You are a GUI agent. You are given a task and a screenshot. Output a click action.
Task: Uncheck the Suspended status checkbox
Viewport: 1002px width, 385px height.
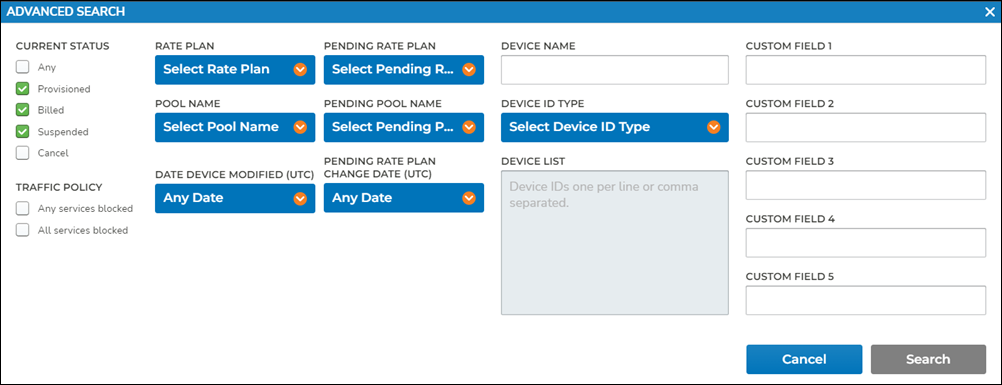coord(23,132)
